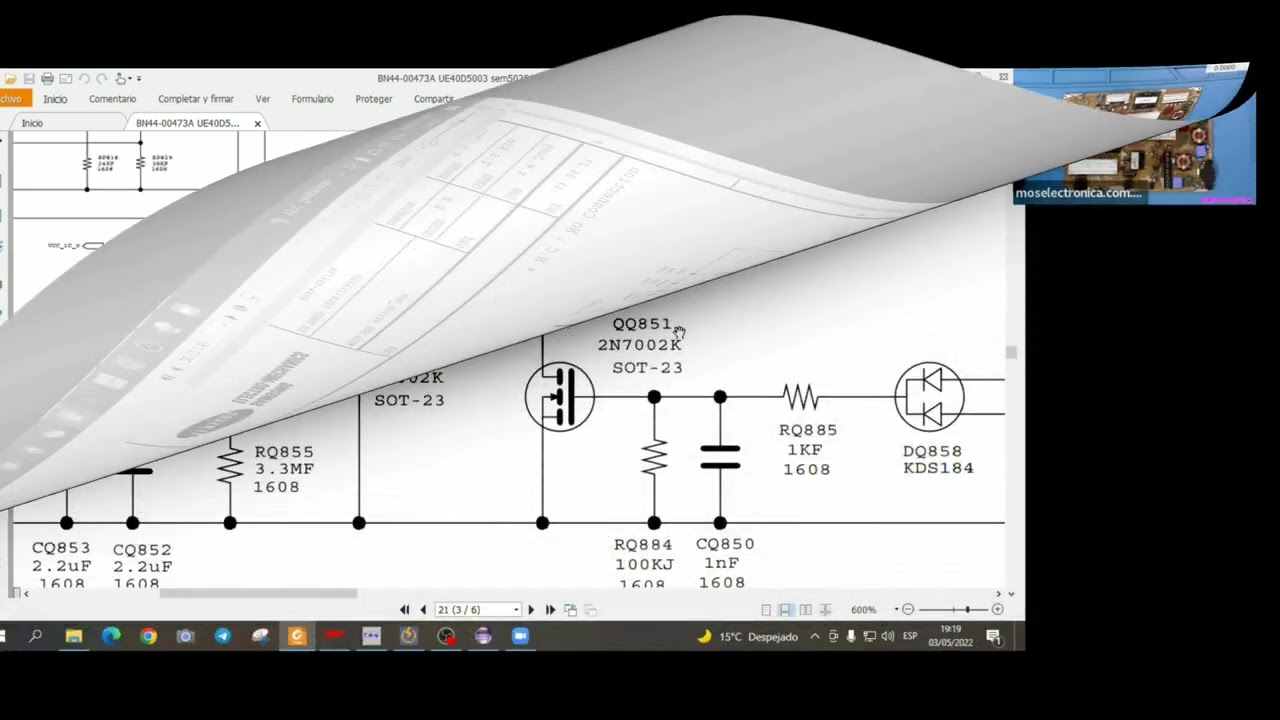Viewport: 1280px width, 720px height.
Task: Select two-page facing view mode
Action: tap(805, 609)
